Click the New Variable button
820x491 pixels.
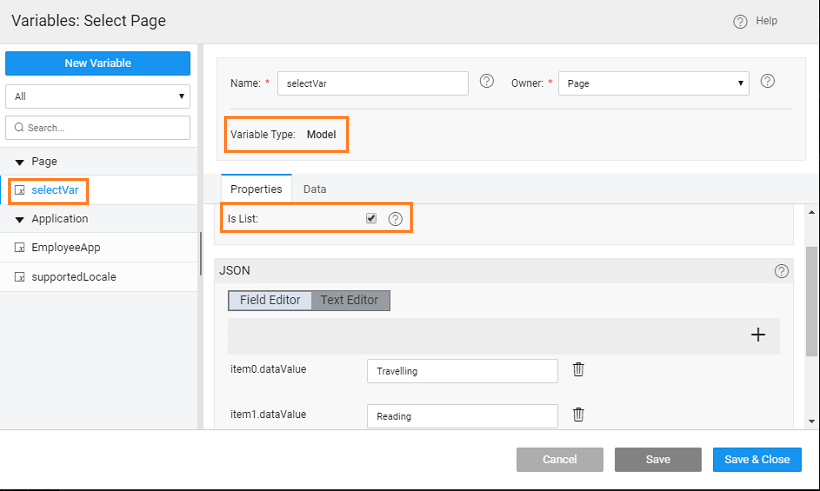(98, 63)
